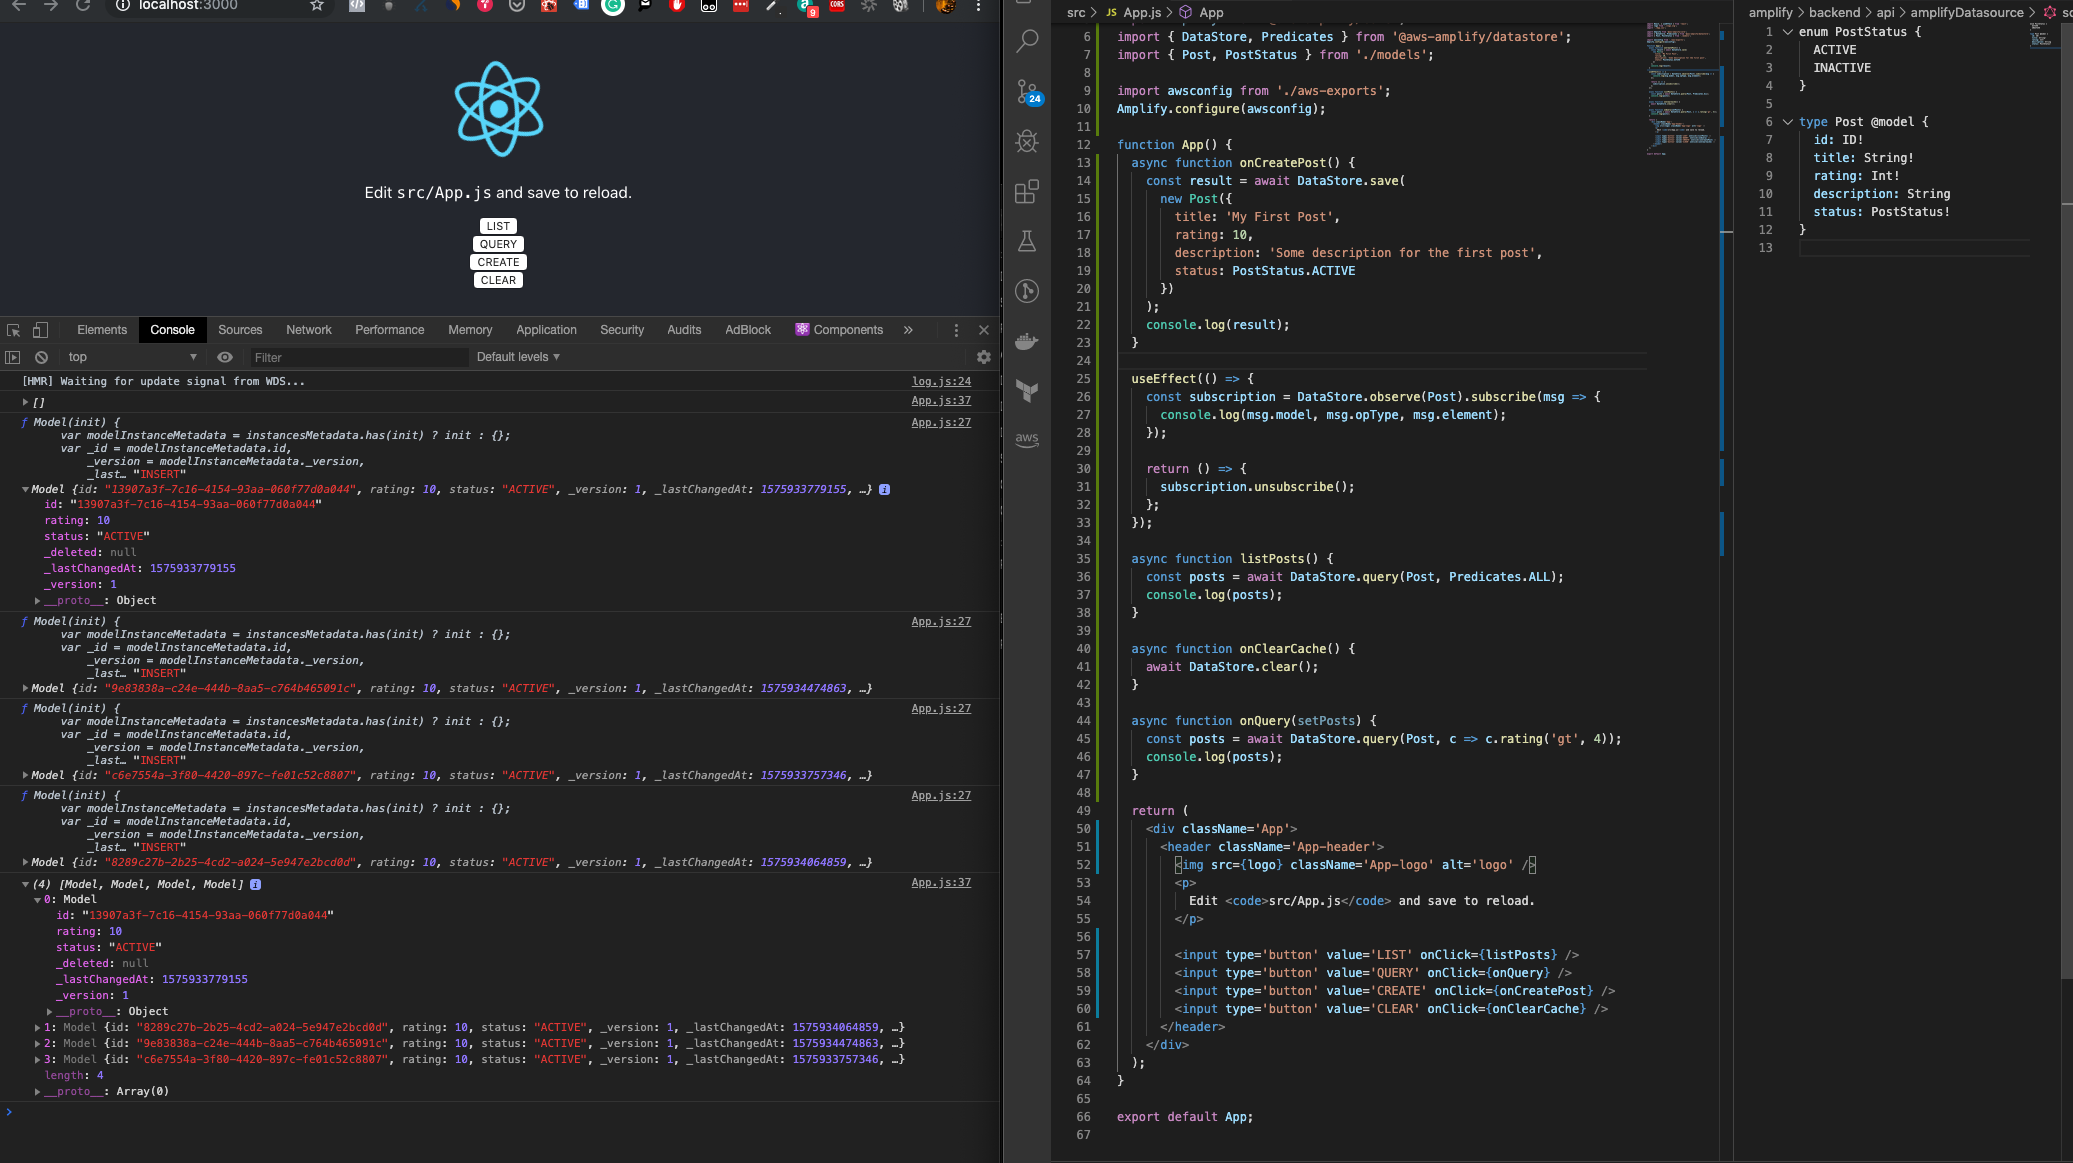The image size is (2073, 1163).
Task: Bookmark page with star icon
Action: [x=317, y=5]
